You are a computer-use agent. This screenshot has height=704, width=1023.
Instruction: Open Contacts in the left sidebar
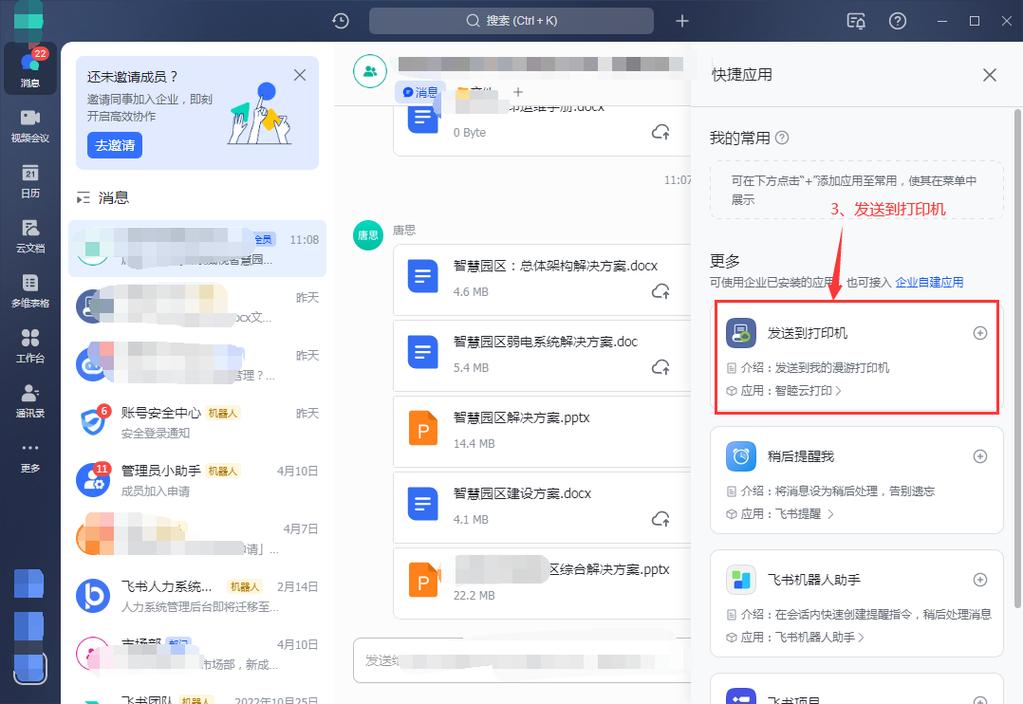pos(30,401)
